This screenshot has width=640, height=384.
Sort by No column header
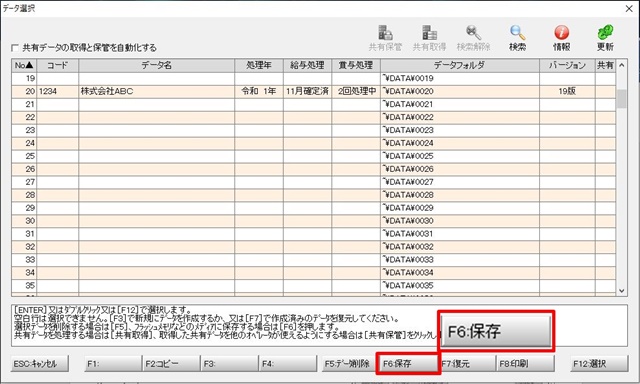click(x=24, y=65)
